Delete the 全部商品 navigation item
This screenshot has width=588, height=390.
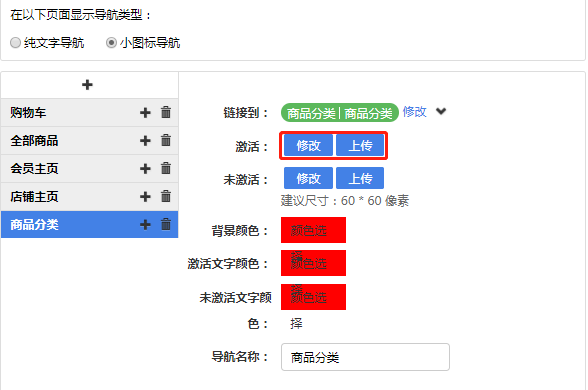tap(166, 140)
